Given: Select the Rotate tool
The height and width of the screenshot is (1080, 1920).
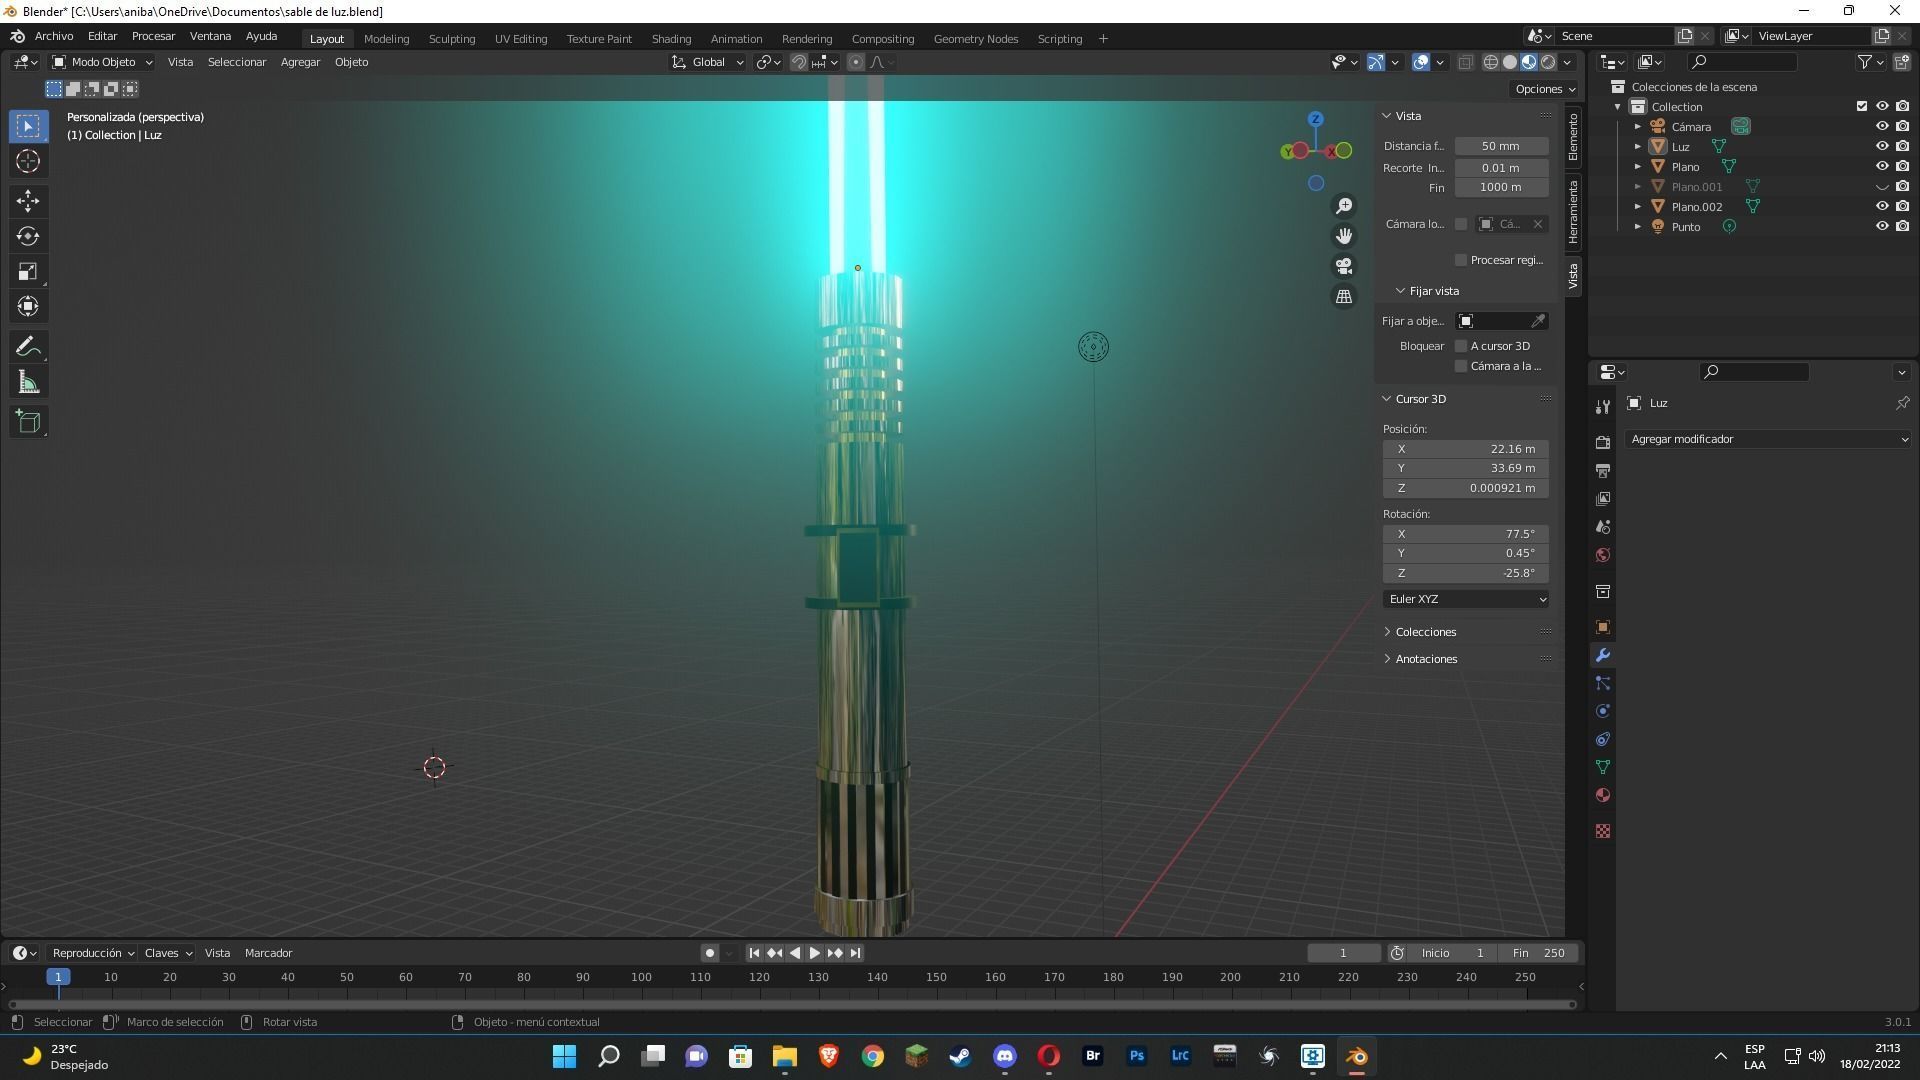Looking at the screenshot, I should (x=28, y=236).
